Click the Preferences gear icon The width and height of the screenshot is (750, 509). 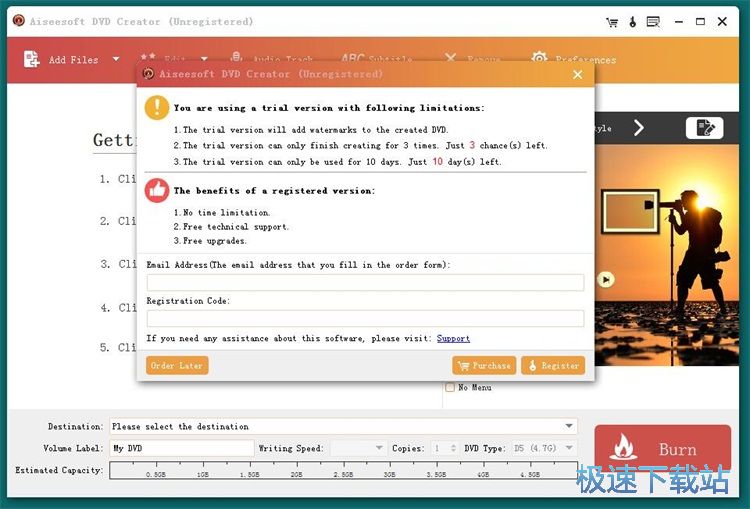click(x=539, y=58)
